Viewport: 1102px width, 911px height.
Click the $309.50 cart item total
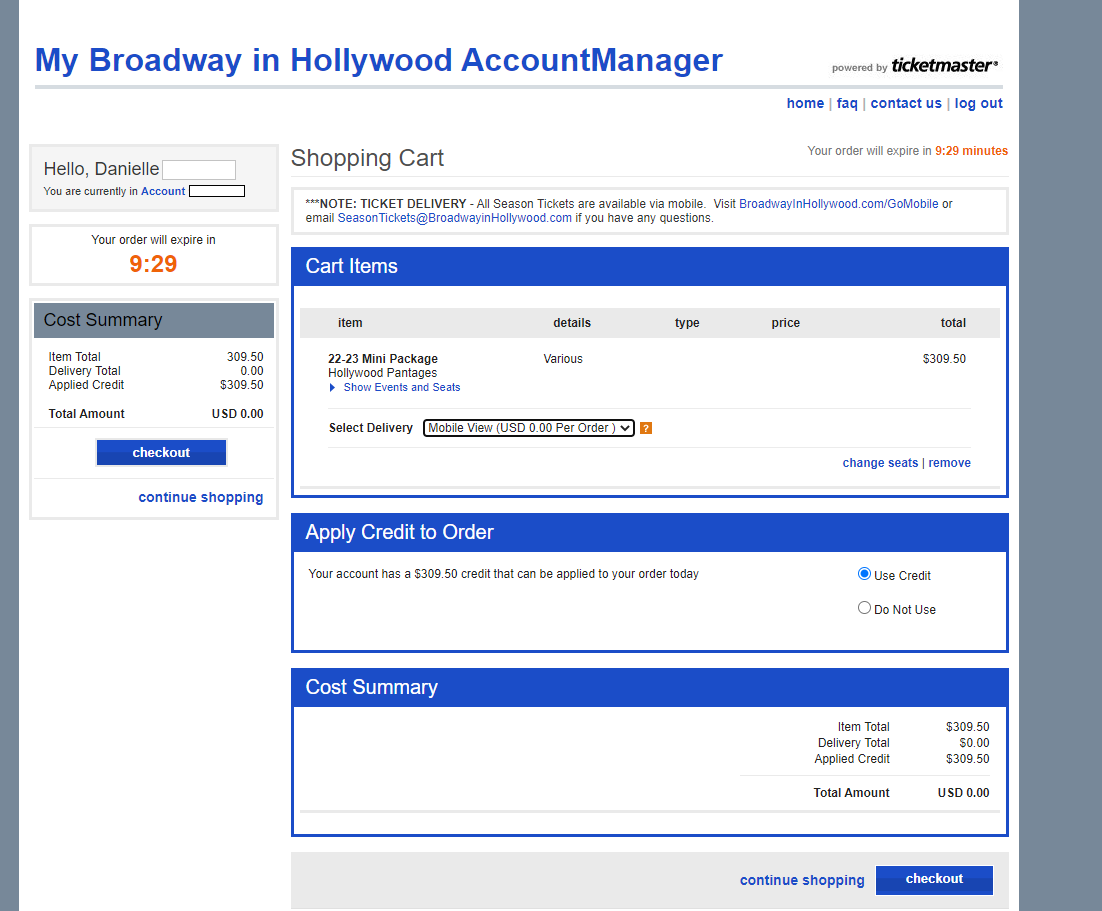pos(944,358)
